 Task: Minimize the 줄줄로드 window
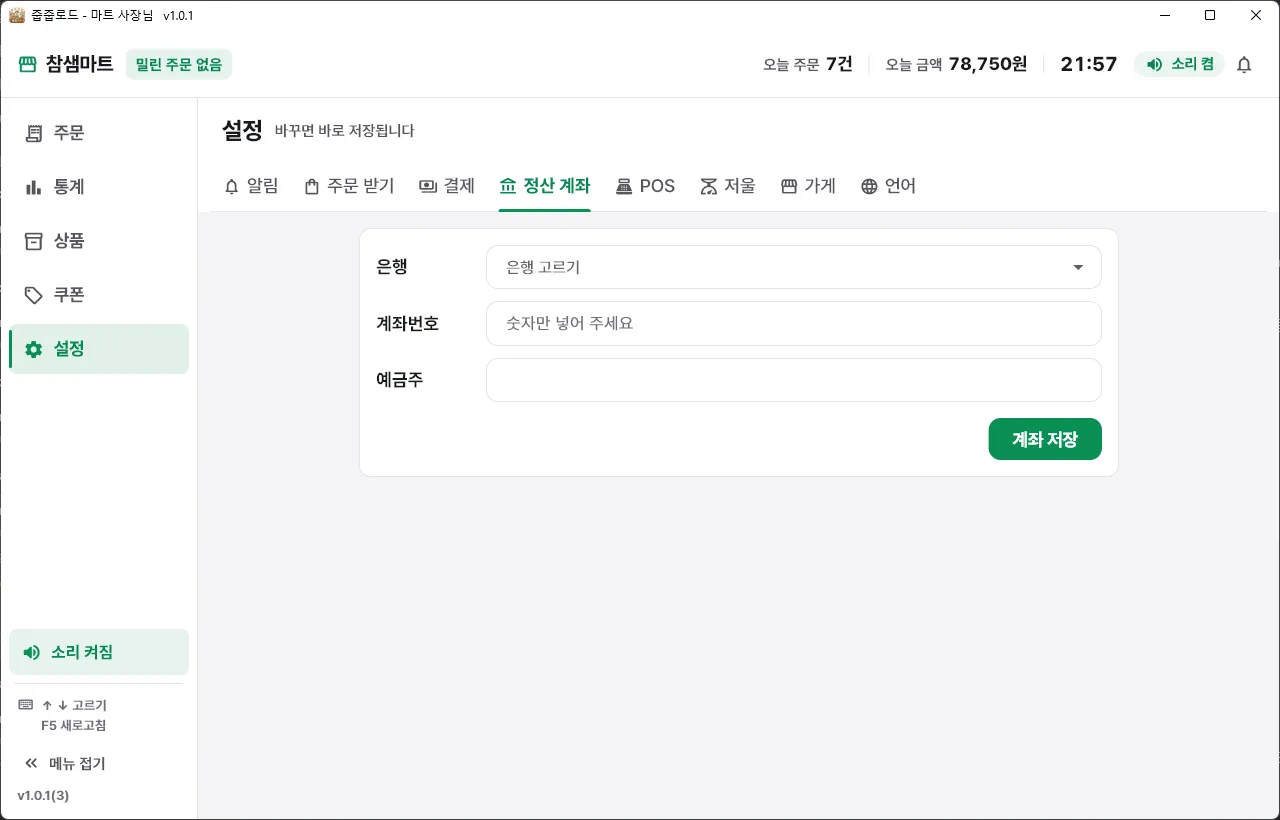tap(1165, 15)
